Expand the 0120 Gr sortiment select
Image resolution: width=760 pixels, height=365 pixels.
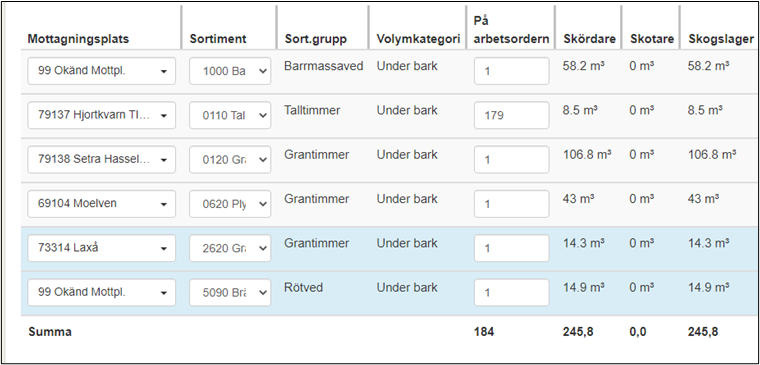click(230, 159)
